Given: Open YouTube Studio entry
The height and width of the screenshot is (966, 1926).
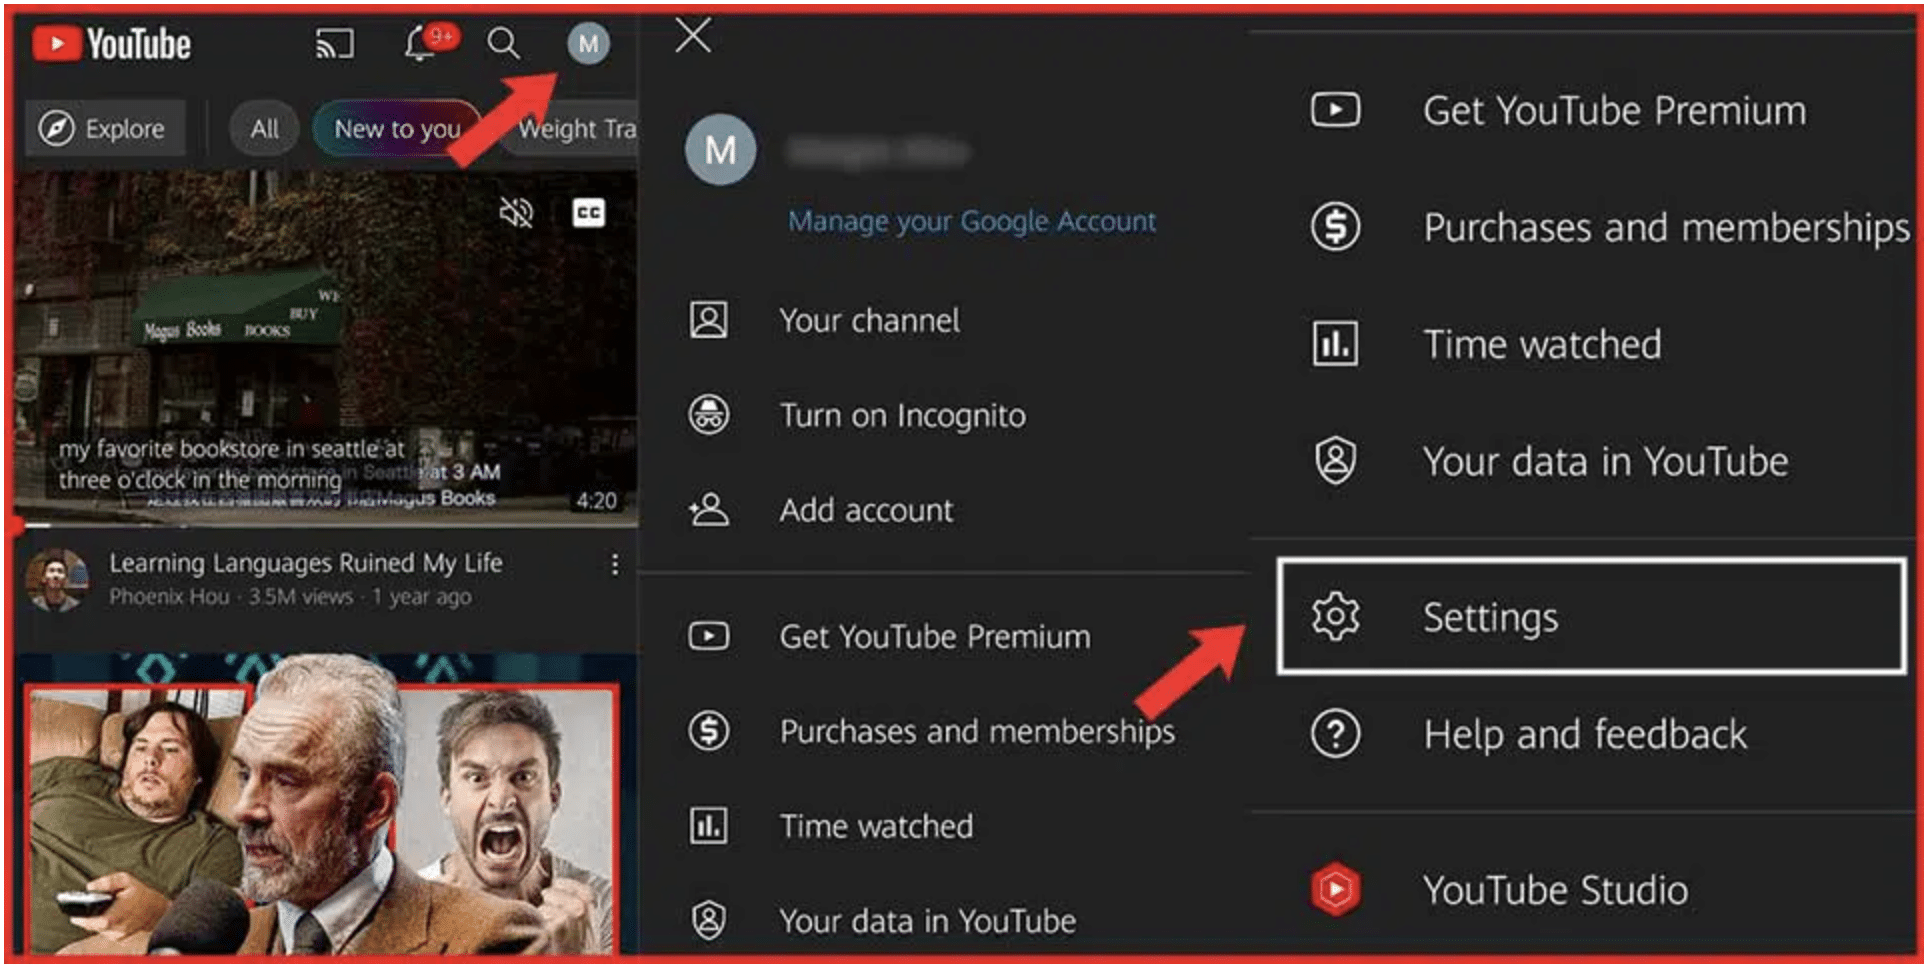Looking at the screenshot, I should pyautogui.click(x=1555, y=891).
